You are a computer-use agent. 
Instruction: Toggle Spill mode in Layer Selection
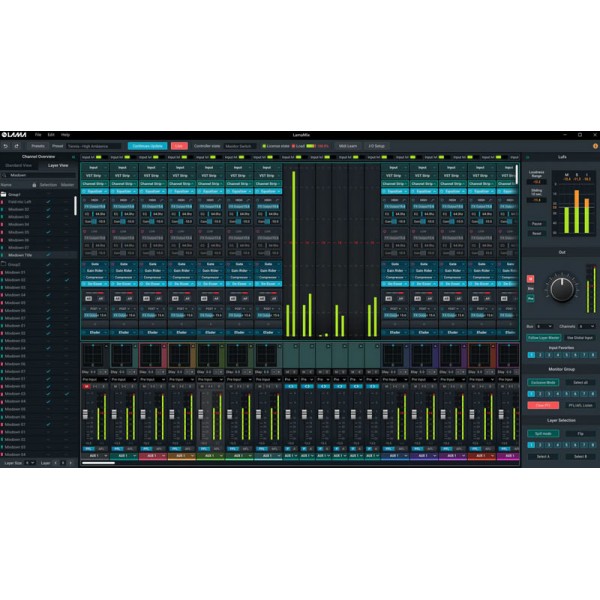pos(543,434)
